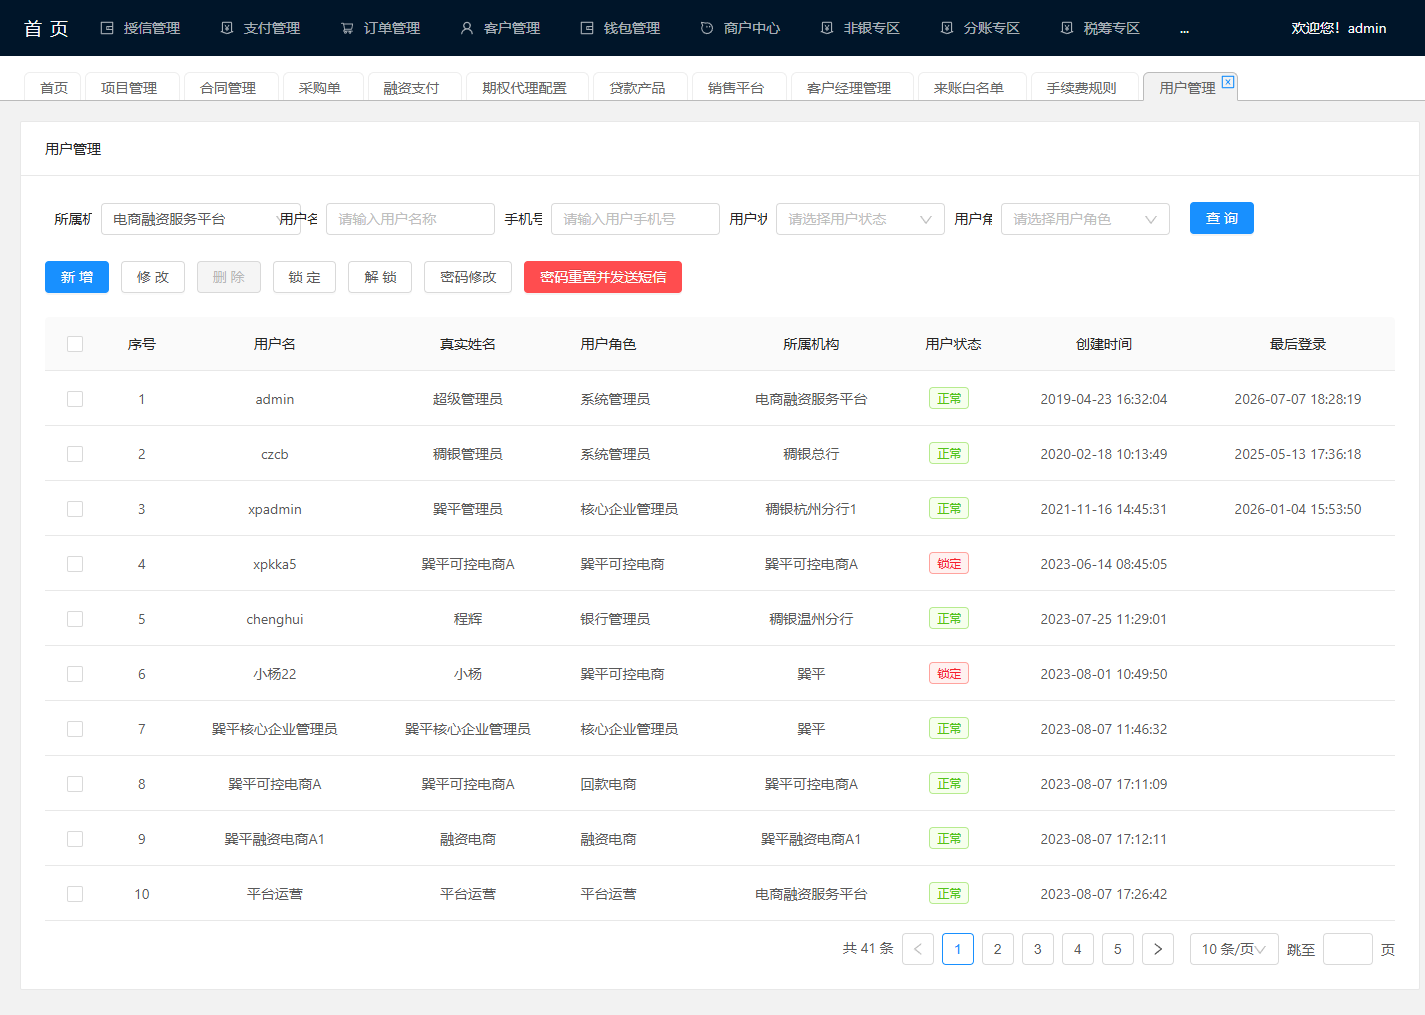Screen dimensions: 1425x1015
Task: Click the 钱包管理 icon in the top navigation
Action: pos(587,28)
